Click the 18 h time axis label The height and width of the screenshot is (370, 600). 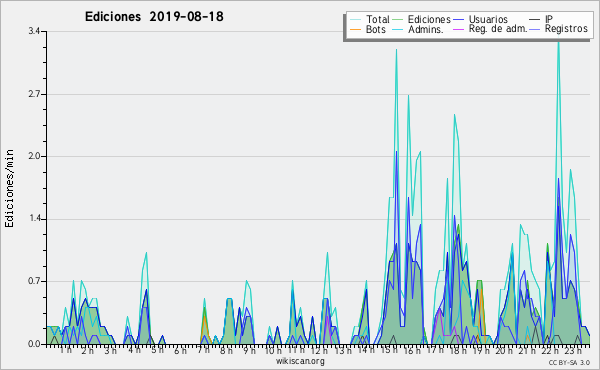tap(458, 350)
